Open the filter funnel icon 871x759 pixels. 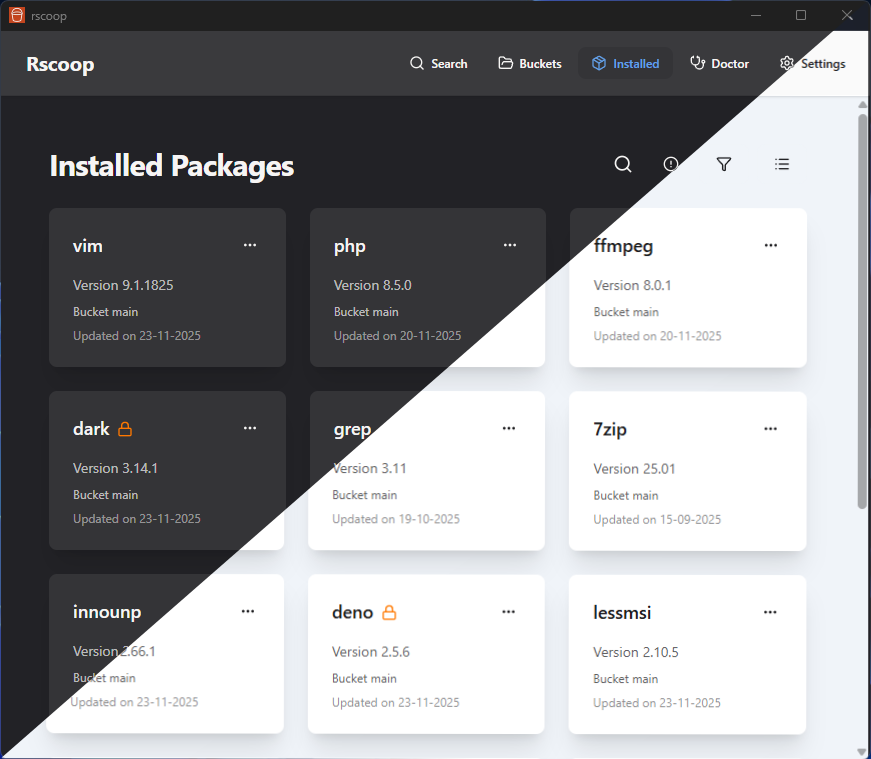(724, 164)
